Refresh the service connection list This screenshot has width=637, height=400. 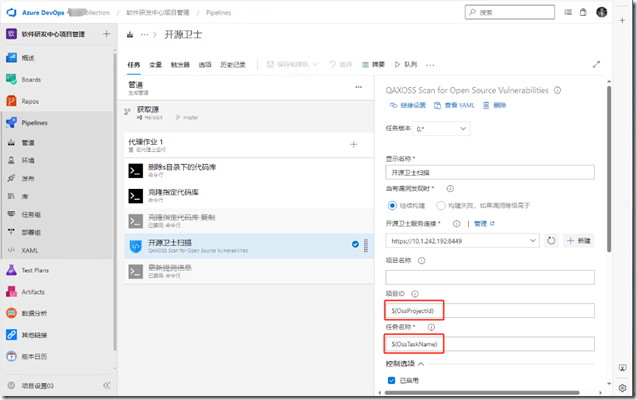[x=551, y=241]
